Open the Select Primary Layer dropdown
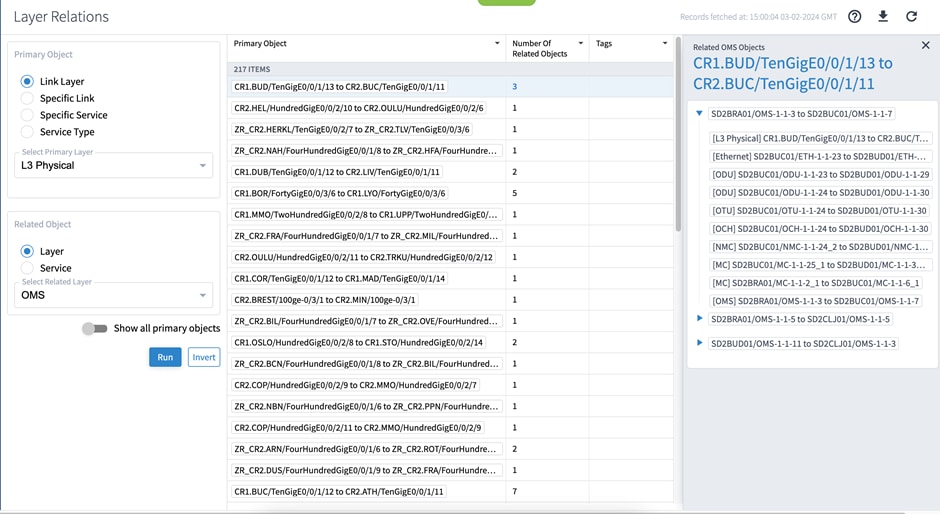 click(113, 166)
